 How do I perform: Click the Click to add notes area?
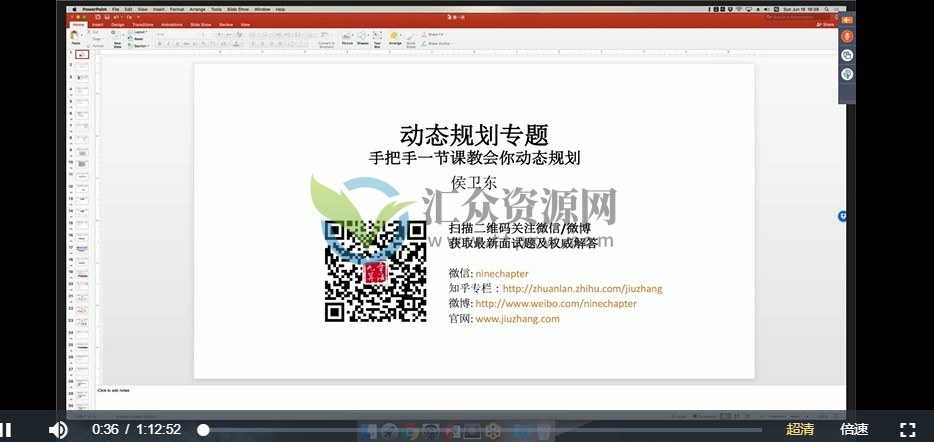click(114, 391)
